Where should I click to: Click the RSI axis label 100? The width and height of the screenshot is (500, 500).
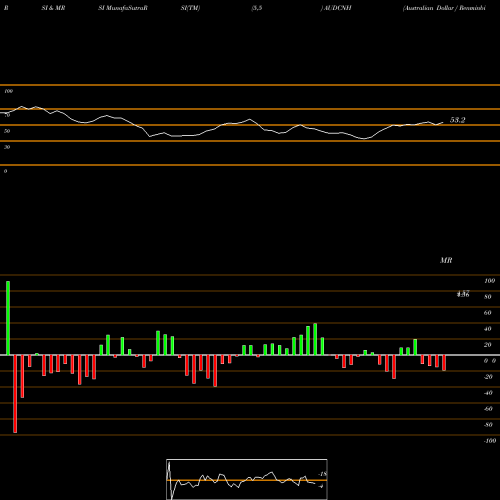click(x=8, y=91)
